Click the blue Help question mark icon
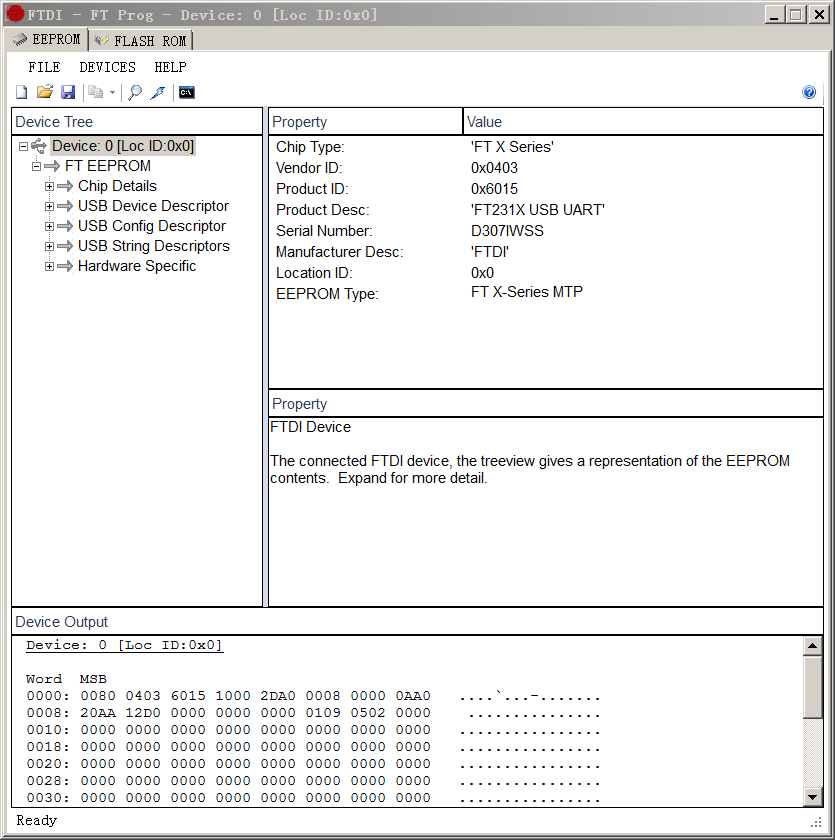The height and width of the screenshot is (840, 835). click(x=809, y=92)
